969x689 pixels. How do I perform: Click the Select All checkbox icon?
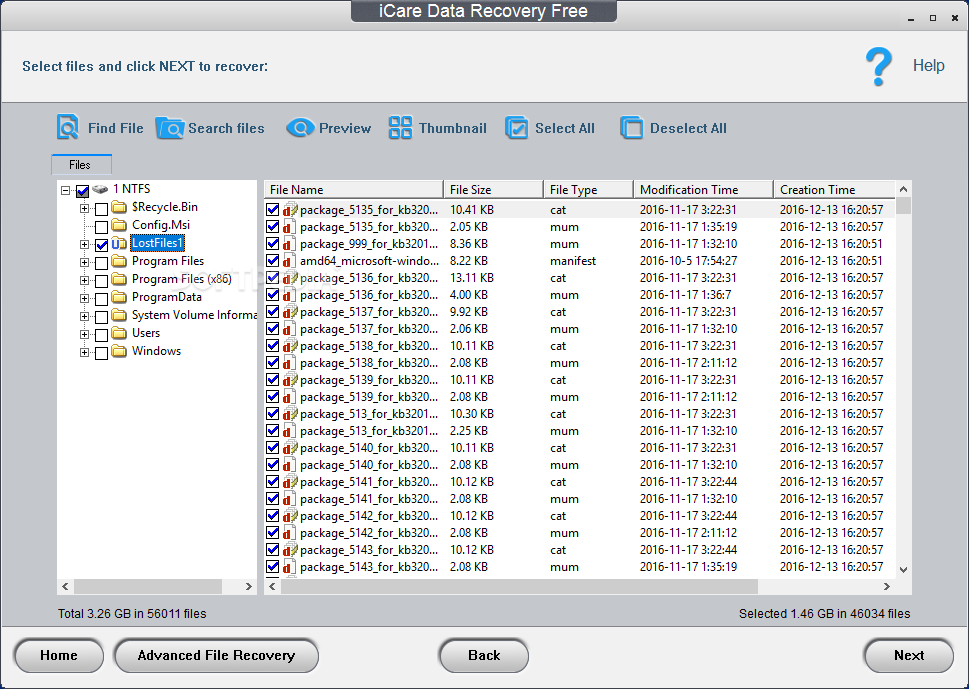[x=517, y=128]
